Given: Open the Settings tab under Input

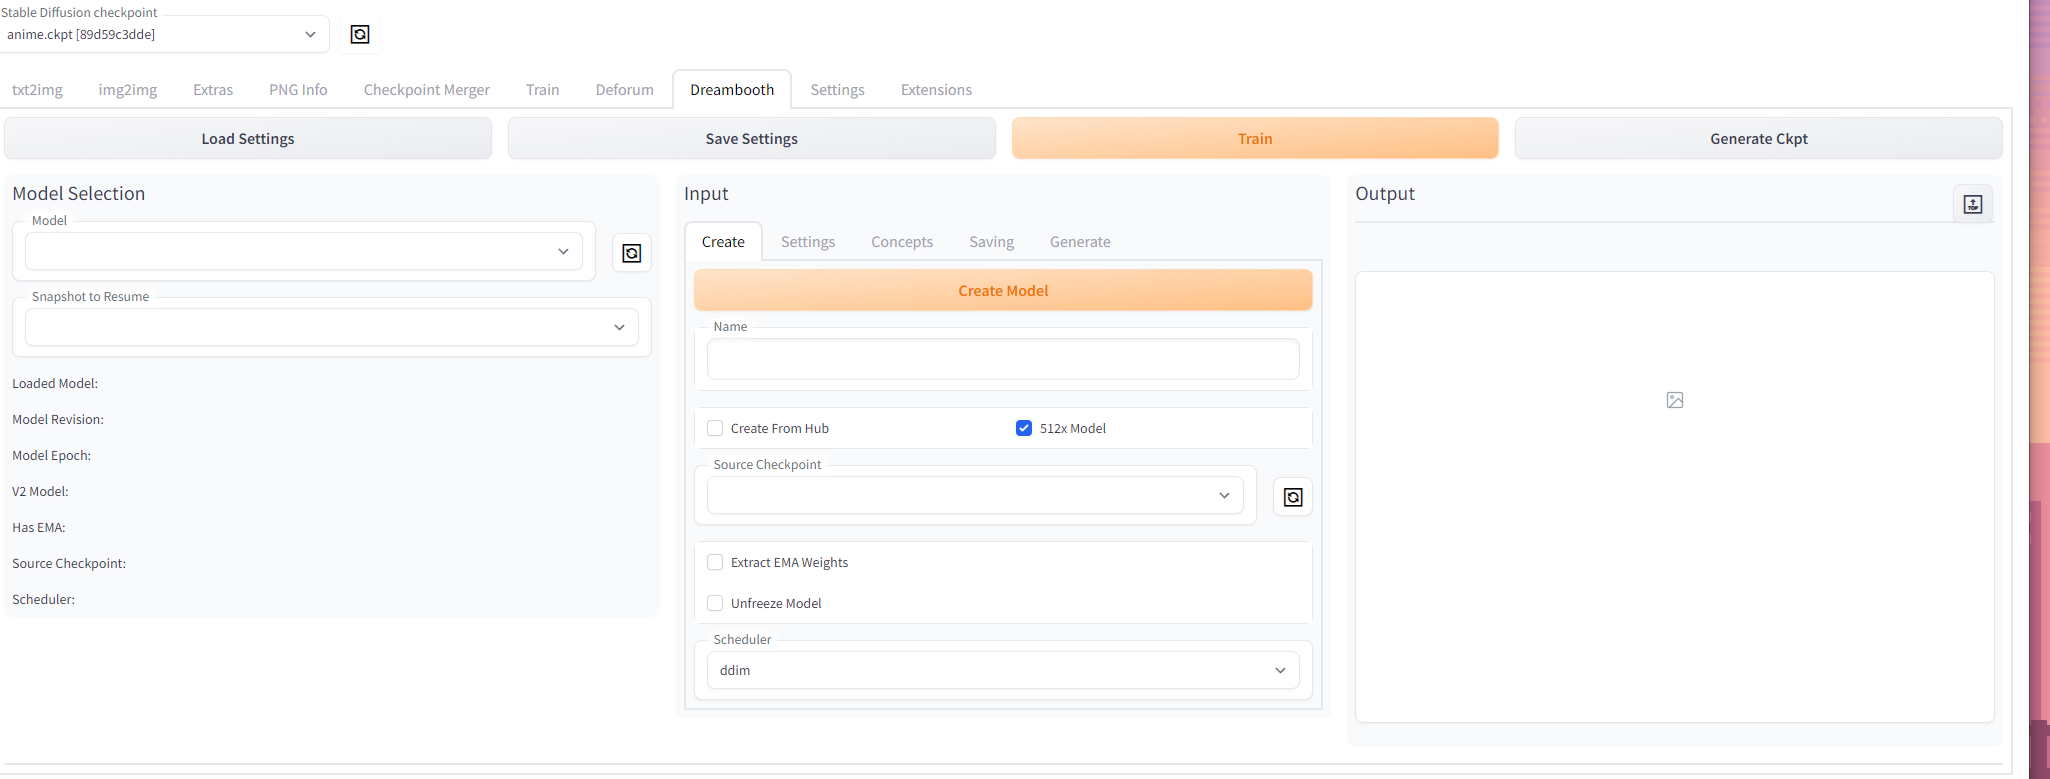Looking at the screenshot, I should (808, 242).
